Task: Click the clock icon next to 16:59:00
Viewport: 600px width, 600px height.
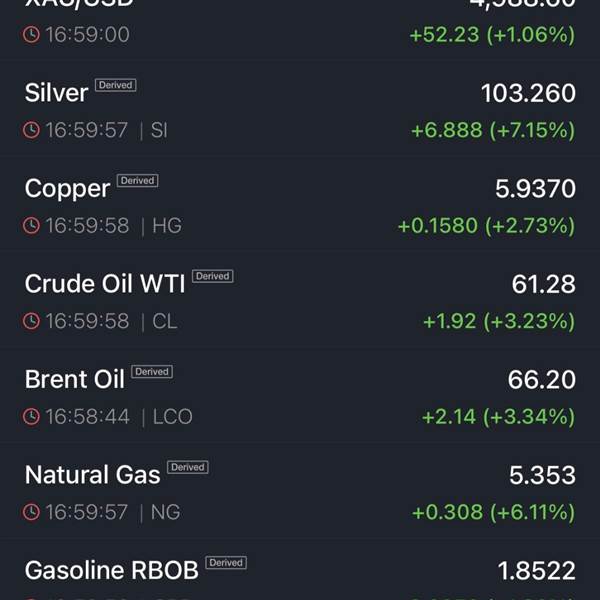Action: [x=31, y=34]
